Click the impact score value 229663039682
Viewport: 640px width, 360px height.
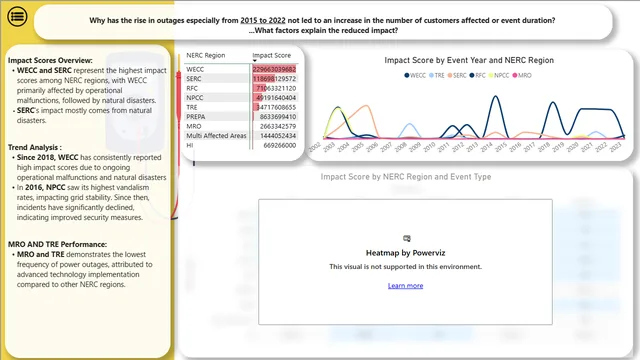coord(274,69)
